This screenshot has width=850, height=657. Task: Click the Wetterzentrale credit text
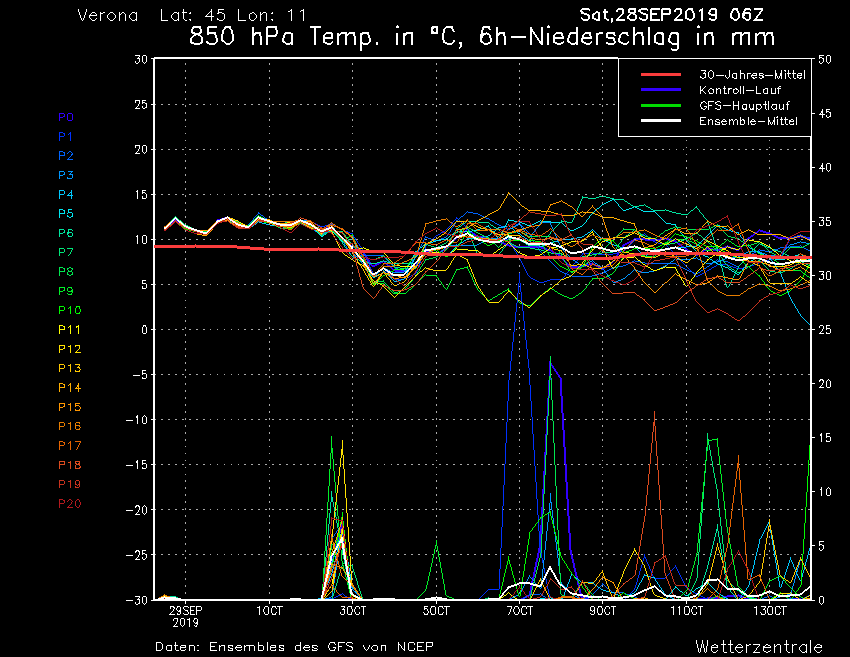click(759, 647)
